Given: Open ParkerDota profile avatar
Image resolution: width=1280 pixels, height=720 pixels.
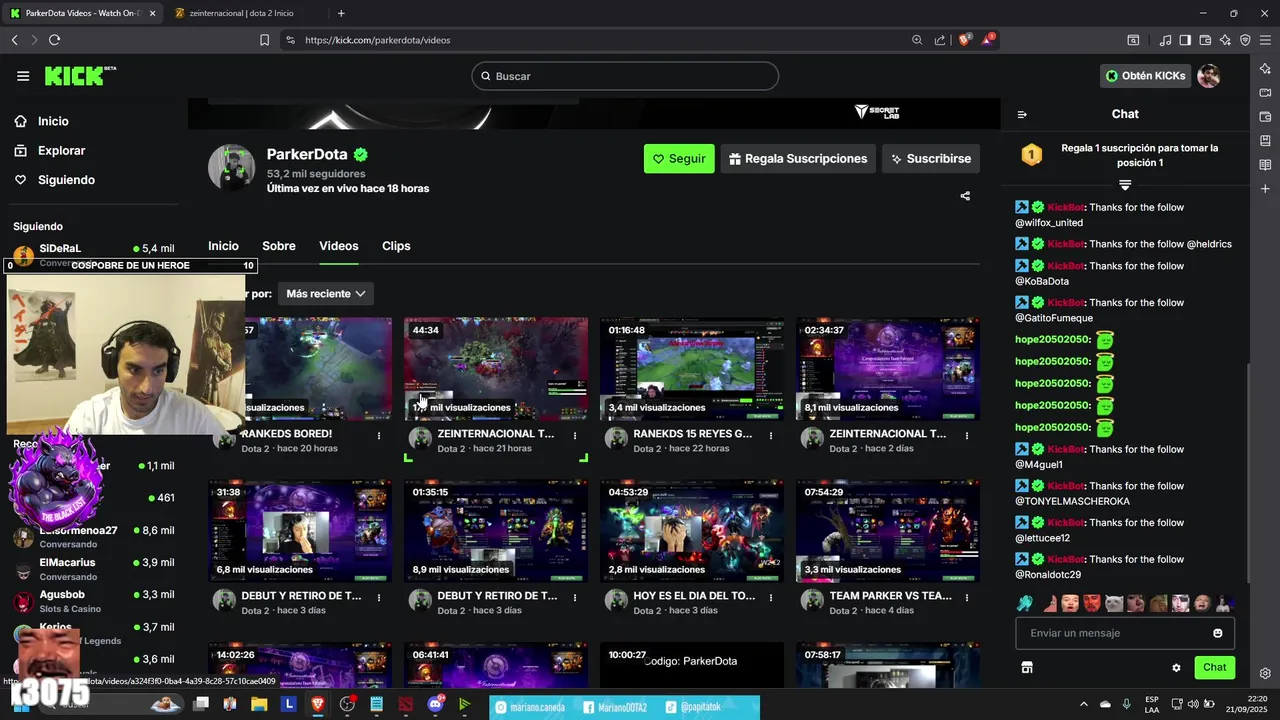Looking at the screenshot, I should [x=232, y=167].
